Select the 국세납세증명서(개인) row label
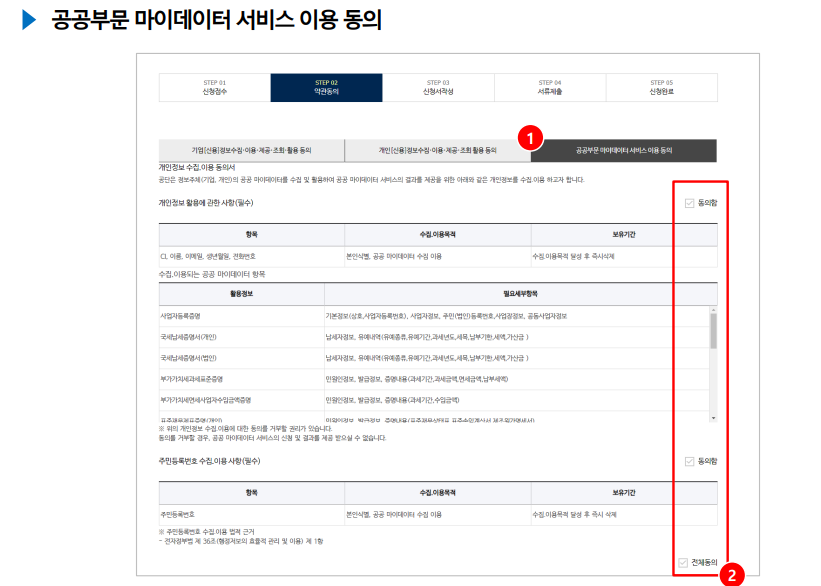Screen dimensions: 821x586 pyautogui.click(x=188, y=337)
